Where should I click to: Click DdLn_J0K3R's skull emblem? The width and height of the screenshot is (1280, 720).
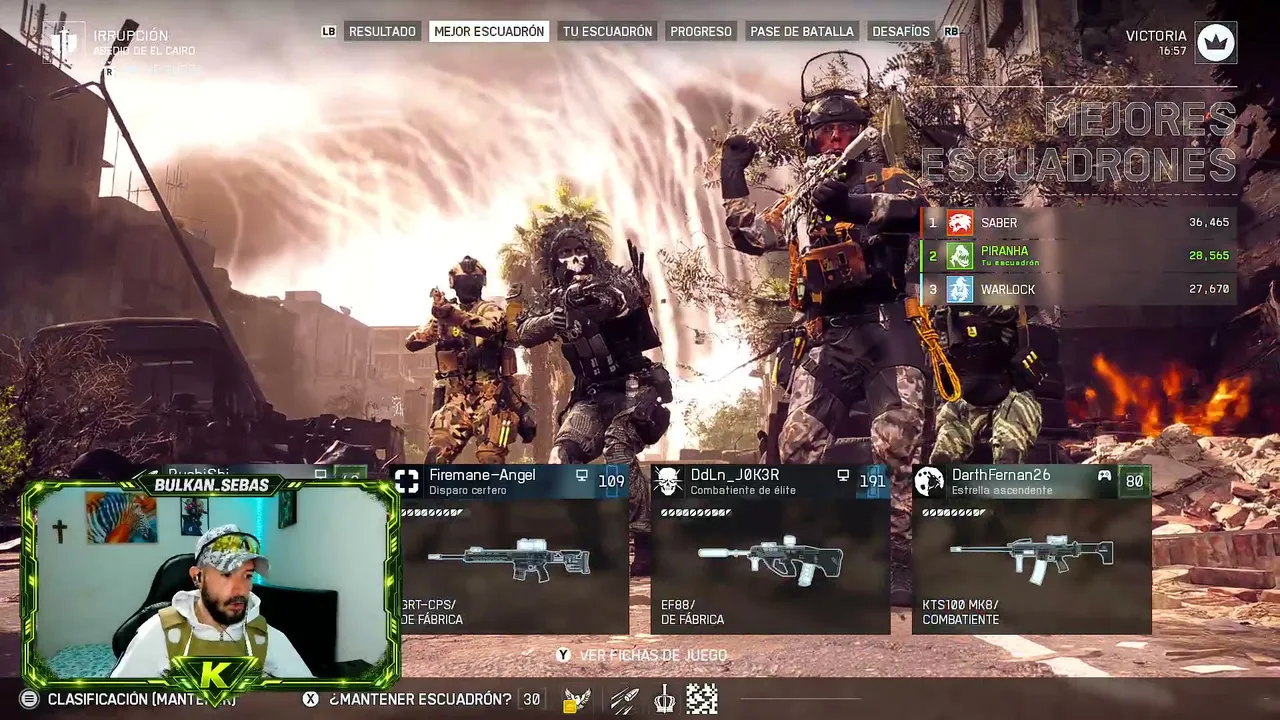(x=668, y=481)
